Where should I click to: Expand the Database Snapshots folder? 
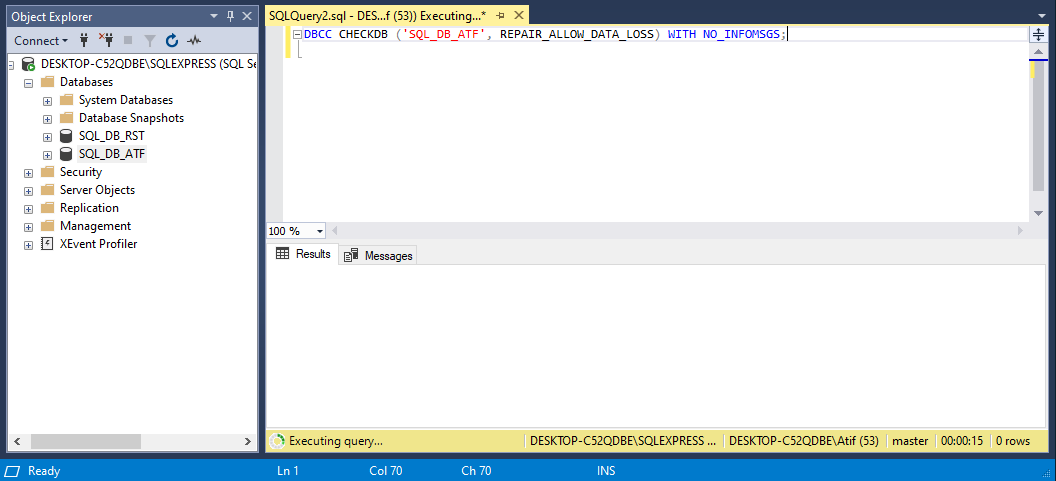(x=47, y=119)
